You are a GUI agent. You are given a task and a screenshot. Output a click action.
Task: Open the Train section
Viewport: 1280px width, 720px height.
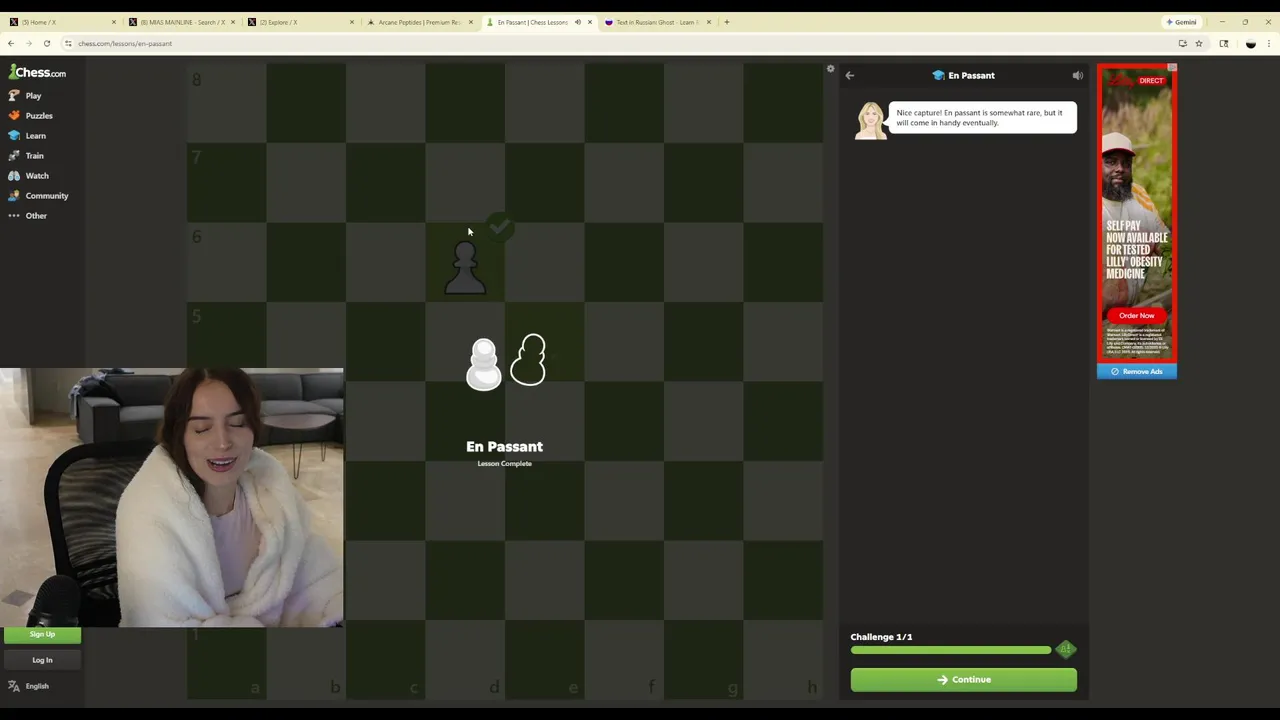[x=34, y=156]
